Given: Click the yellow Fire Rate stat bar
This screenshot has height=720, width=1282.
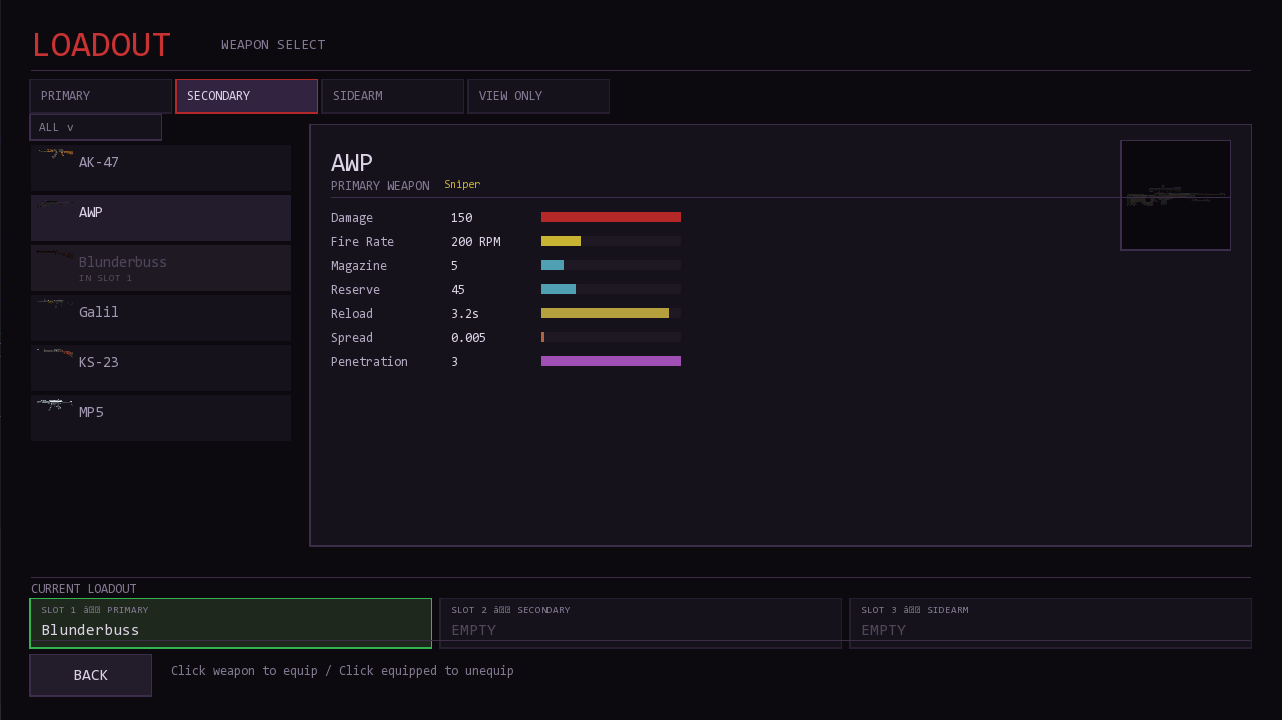Looking at the screenshot, I should pos(611,241).
